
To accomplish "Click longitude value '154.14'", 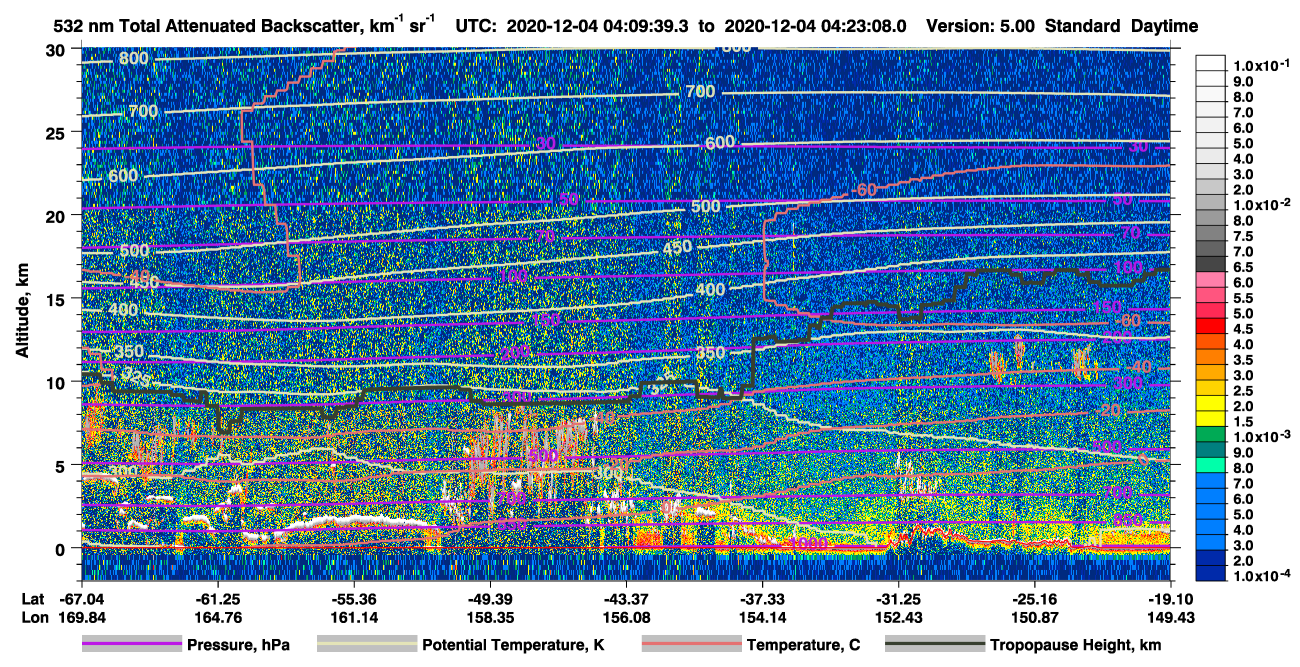I will click(762, 618).
